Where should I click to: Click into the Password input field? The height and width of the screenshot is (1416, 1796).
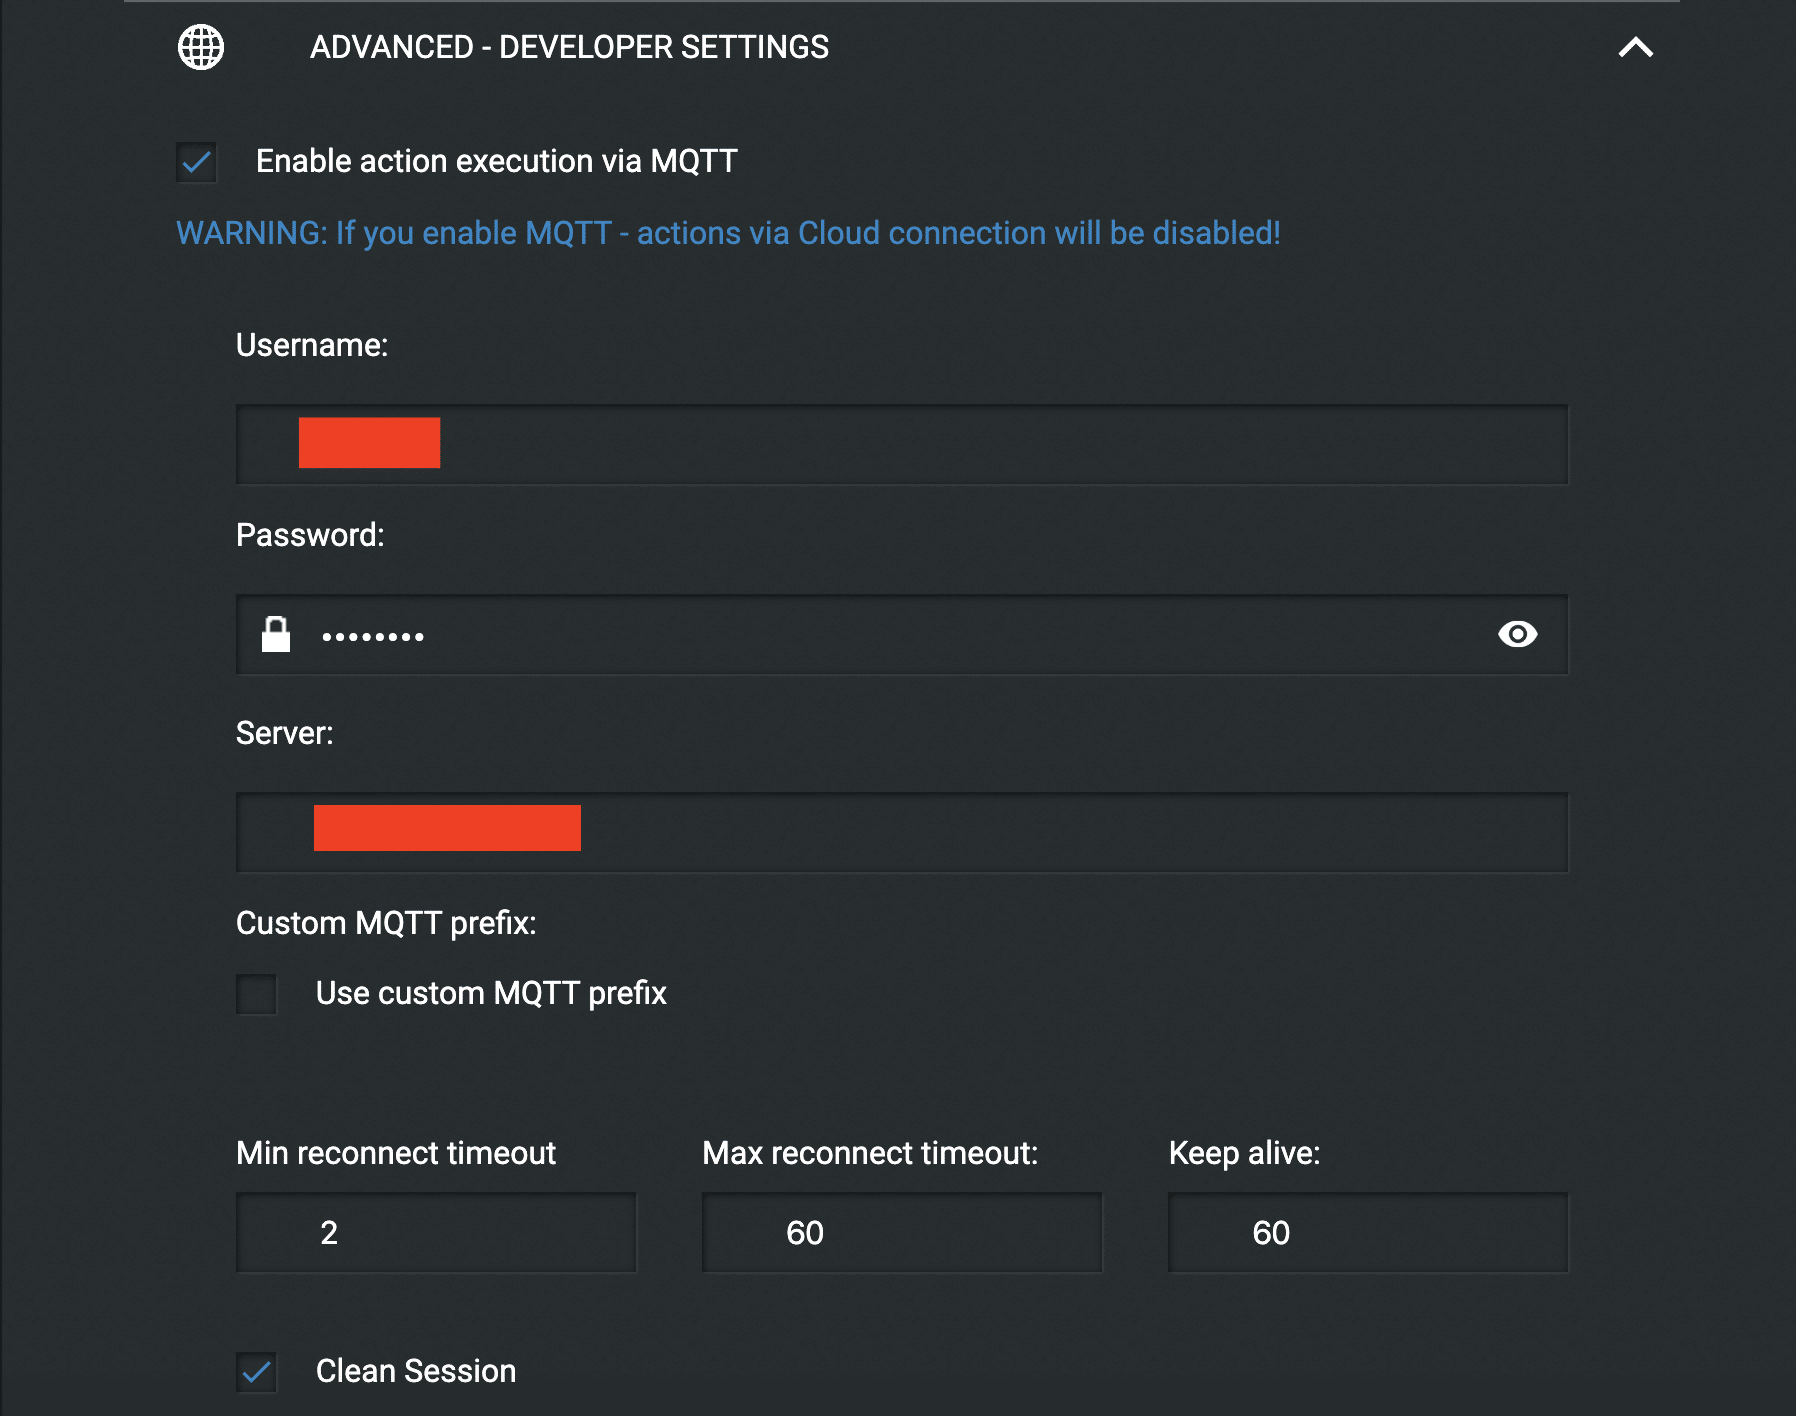click(902, 635)
